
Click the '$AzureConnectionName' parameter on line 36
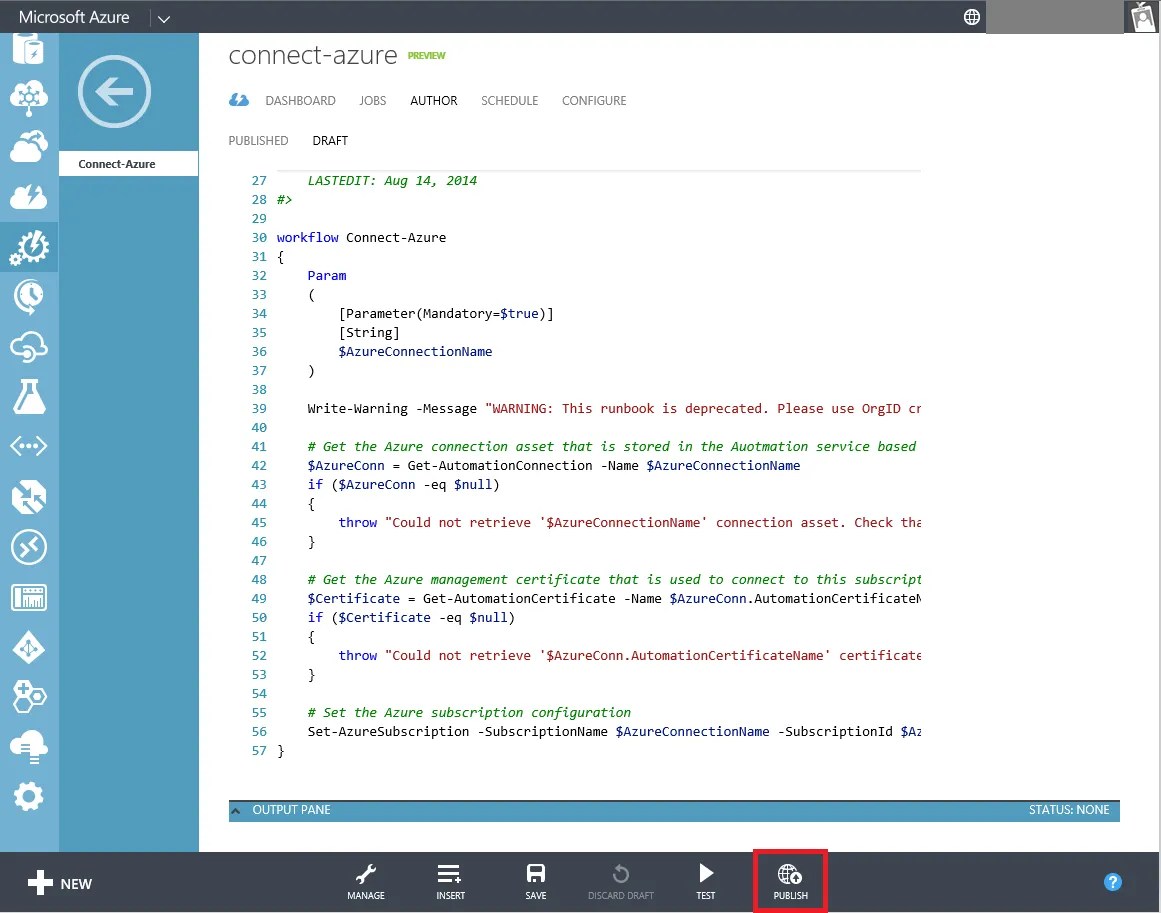(x=415, y=352)
